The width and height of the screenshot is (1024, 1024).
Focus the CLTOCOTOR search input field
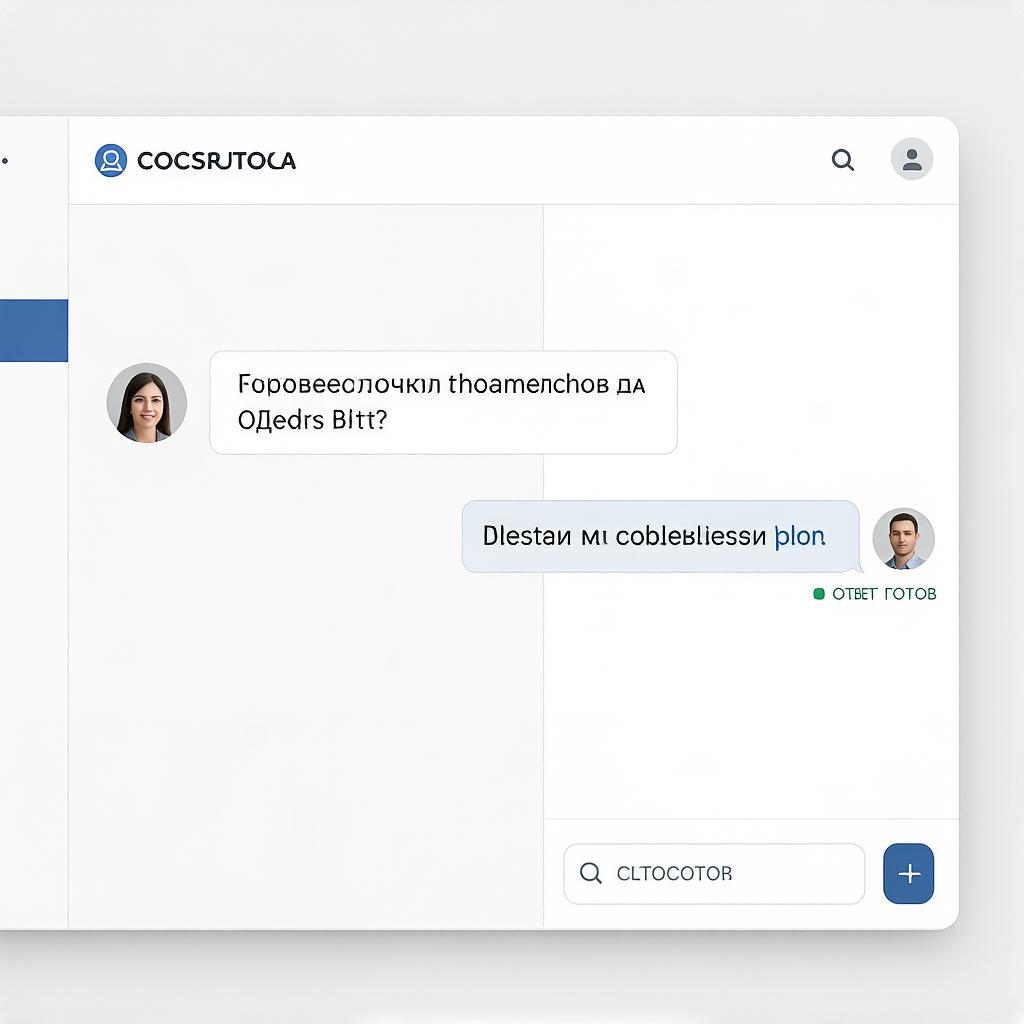tap(714, 874)
